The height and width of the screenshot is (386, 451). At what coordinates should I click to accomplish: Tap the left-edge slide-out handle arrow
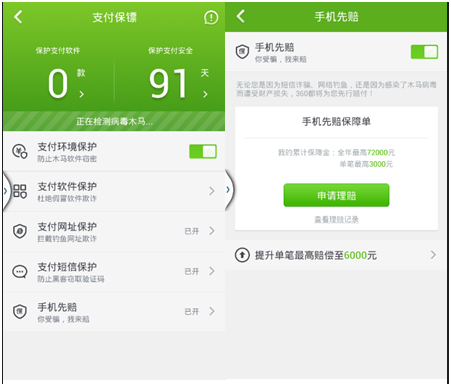click(6, 191)
